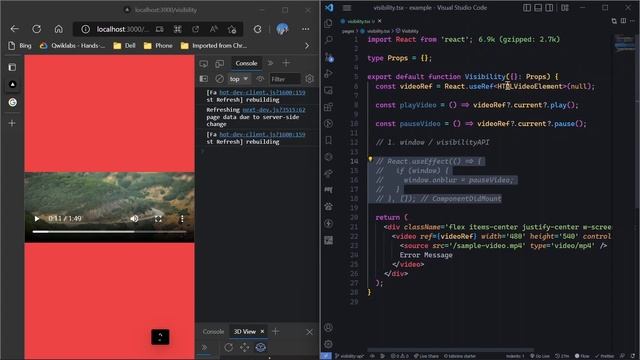Screen dimensions: 640x360
Task: Reset the 3D View camera
Action: coord(229,347)
